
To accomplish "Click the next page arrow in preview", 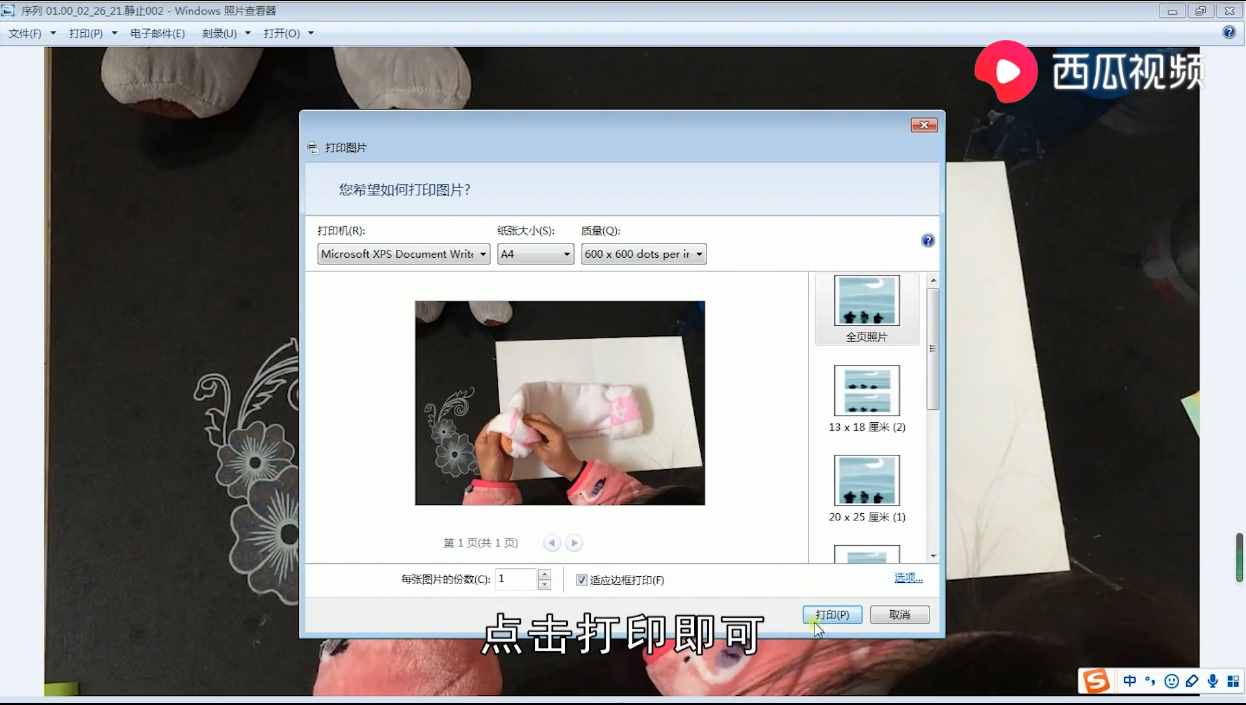I will point(573,543).
